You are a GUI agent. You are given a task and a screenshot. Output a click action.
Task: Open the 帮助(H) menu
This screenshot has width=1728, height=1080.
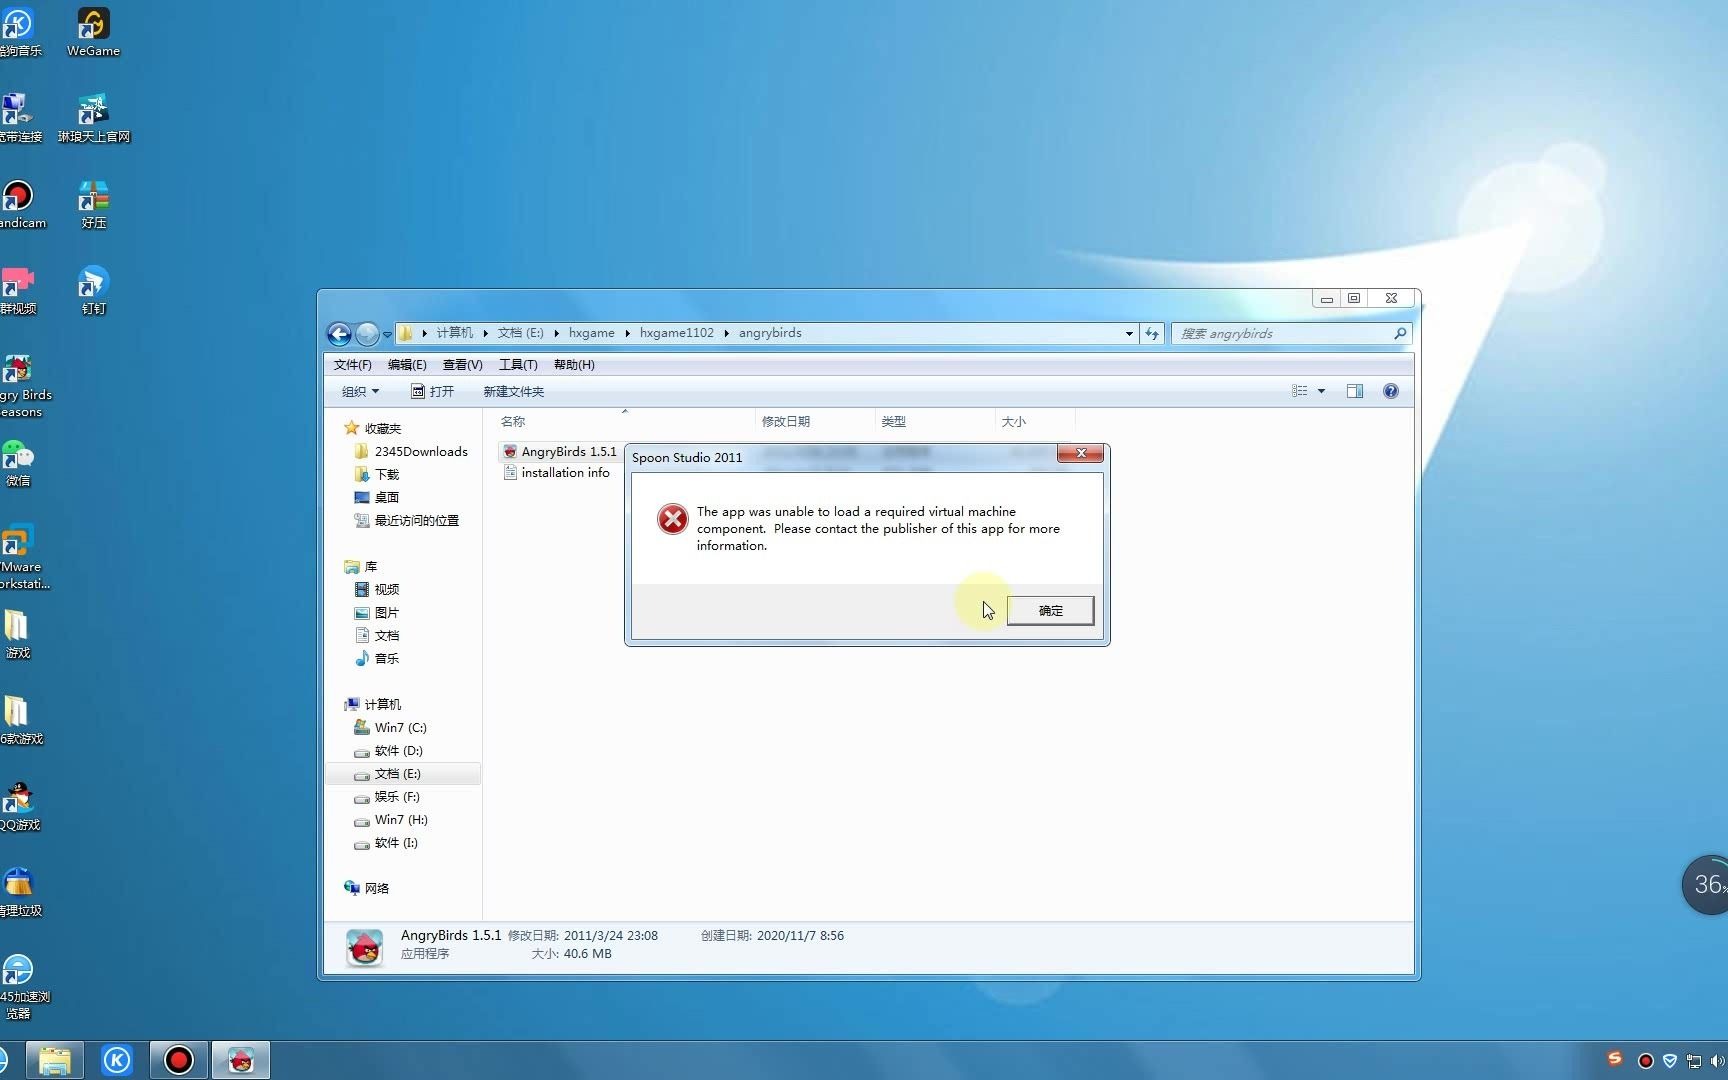pos(574,365)
